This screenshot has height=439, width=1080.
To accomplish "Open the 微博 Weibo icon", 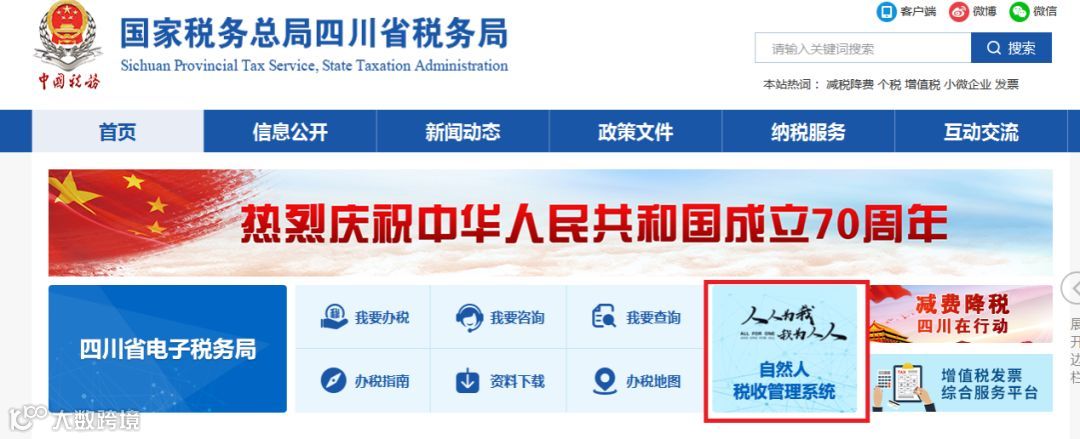I will tap(959, 11).
